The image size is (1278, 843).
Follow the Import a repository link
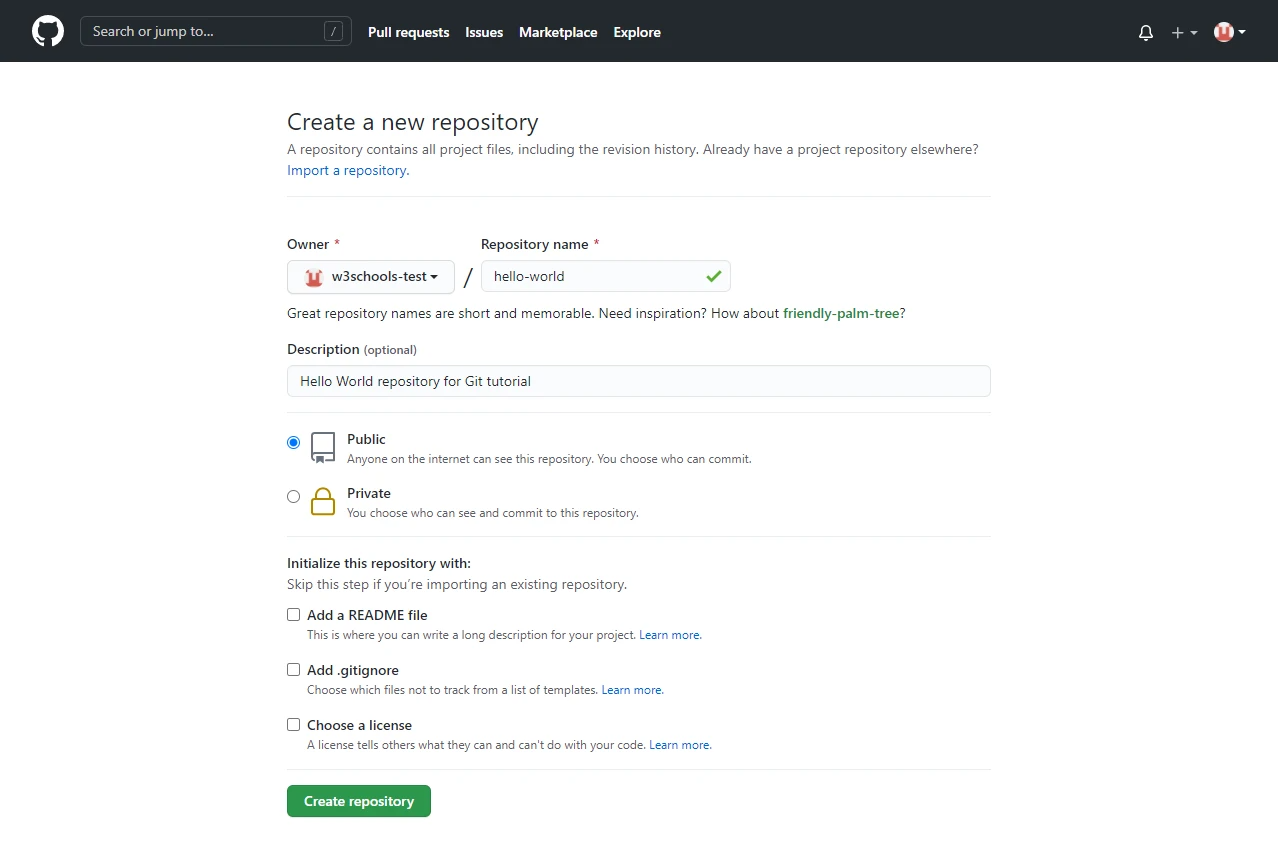coord(347,170)
